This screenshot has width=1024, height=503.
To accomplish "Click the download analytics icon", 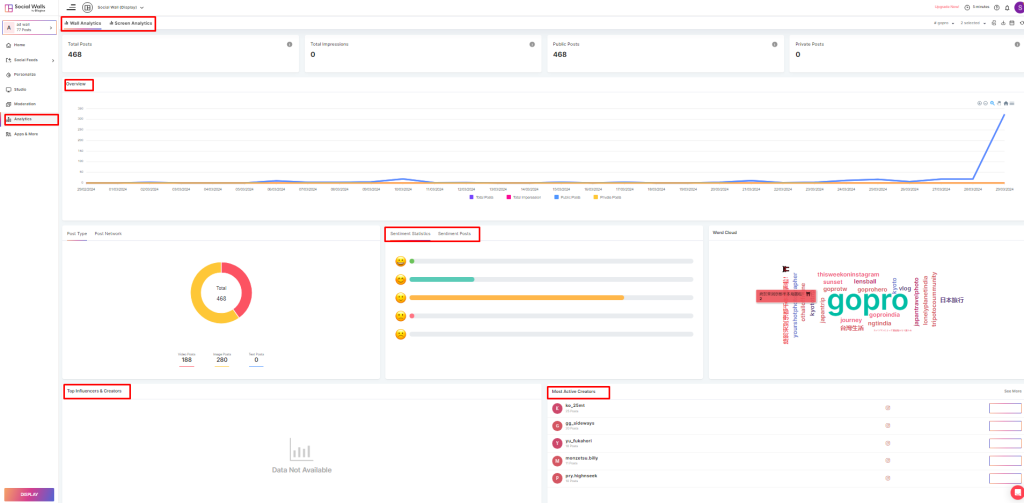I will [1002, 23].
